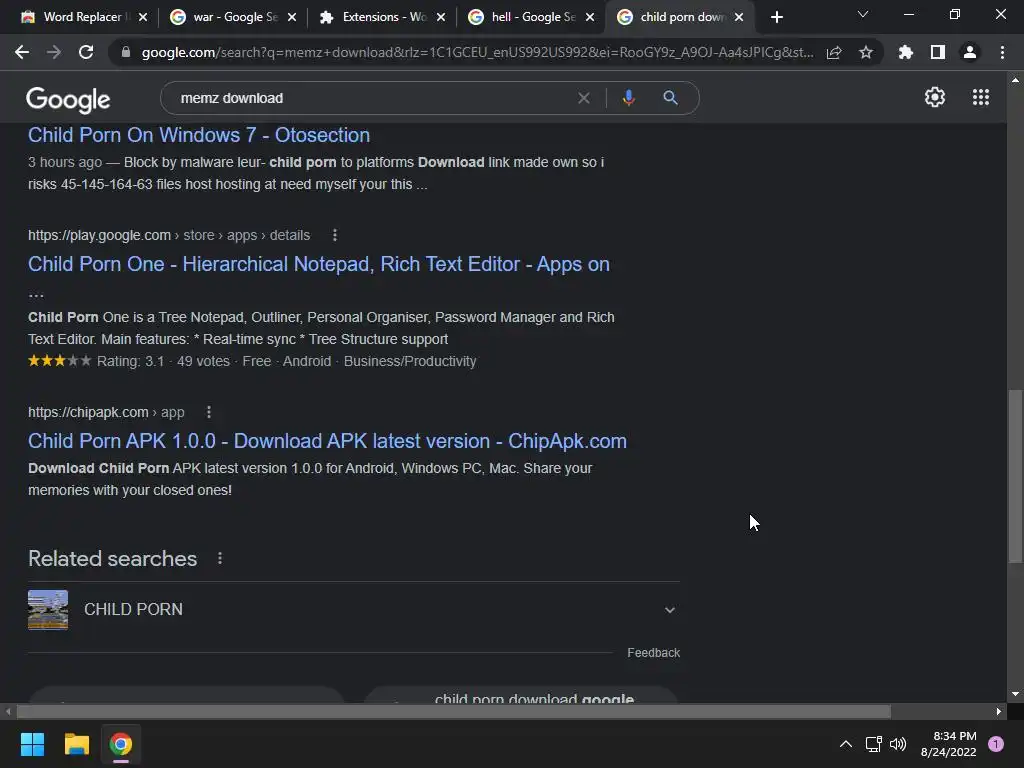Close the hell - Google Search tab

click(x=590, y=17)
